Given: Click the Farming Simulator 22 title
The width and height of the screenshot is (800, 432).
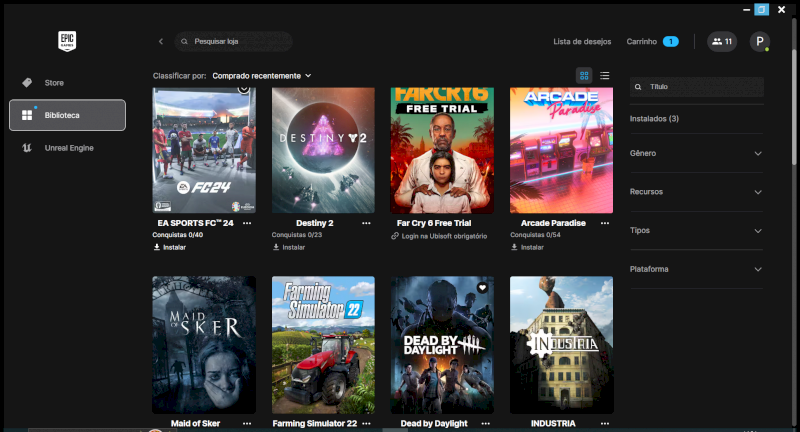Looking at the screenshot, I should pyautogui.click(x=315, y=423).
